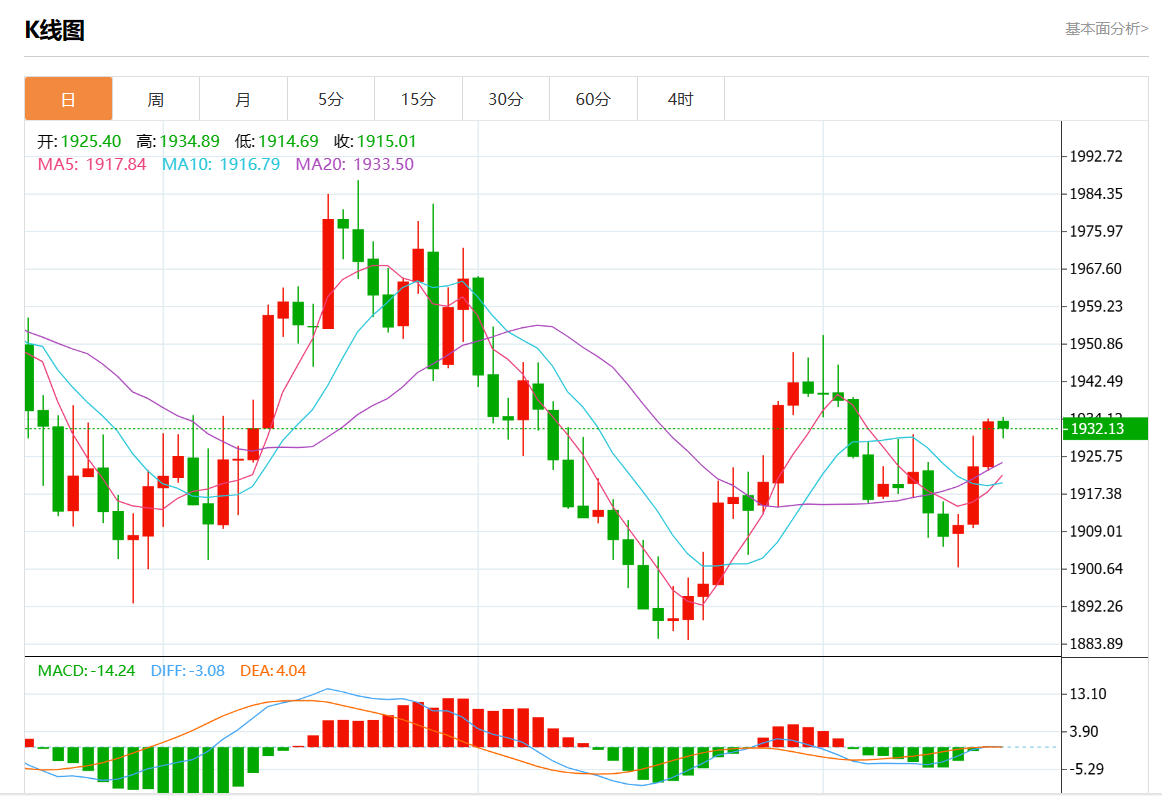
Task: Open the 60分 interval tab
Action: (593, 99)
